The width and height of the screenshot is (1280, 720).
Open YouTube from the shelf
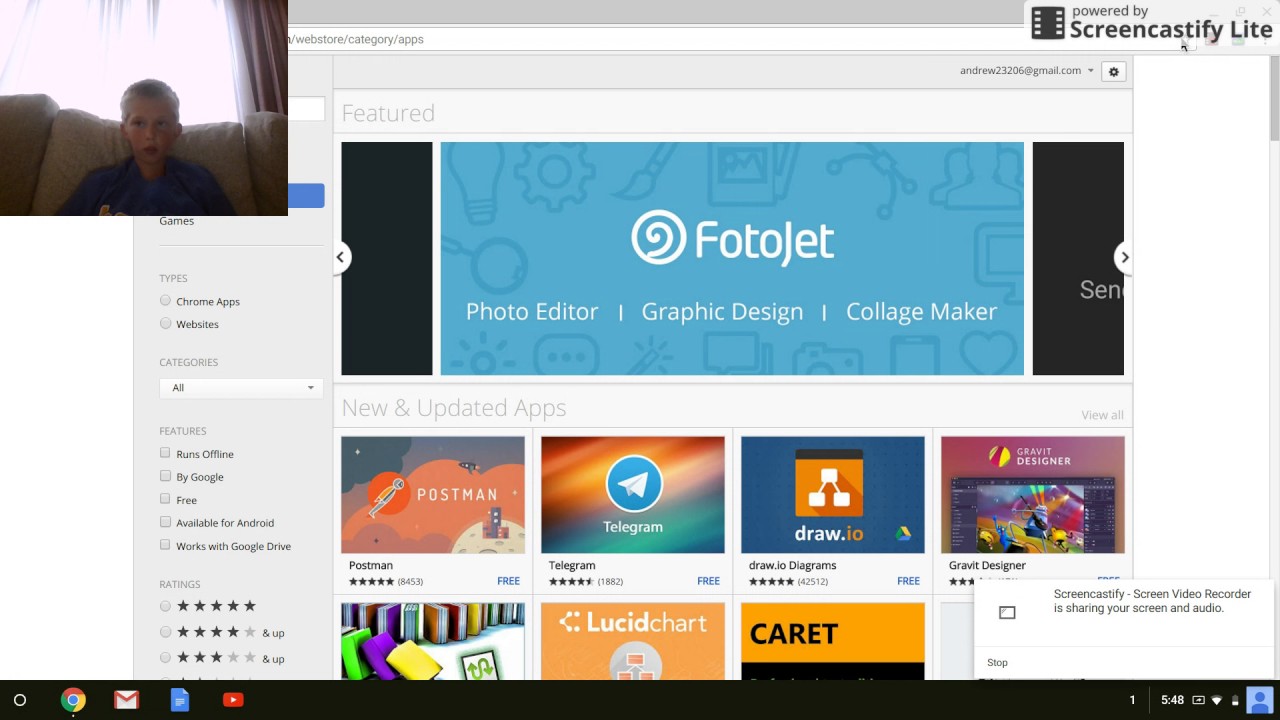click(x=233, y=700)
